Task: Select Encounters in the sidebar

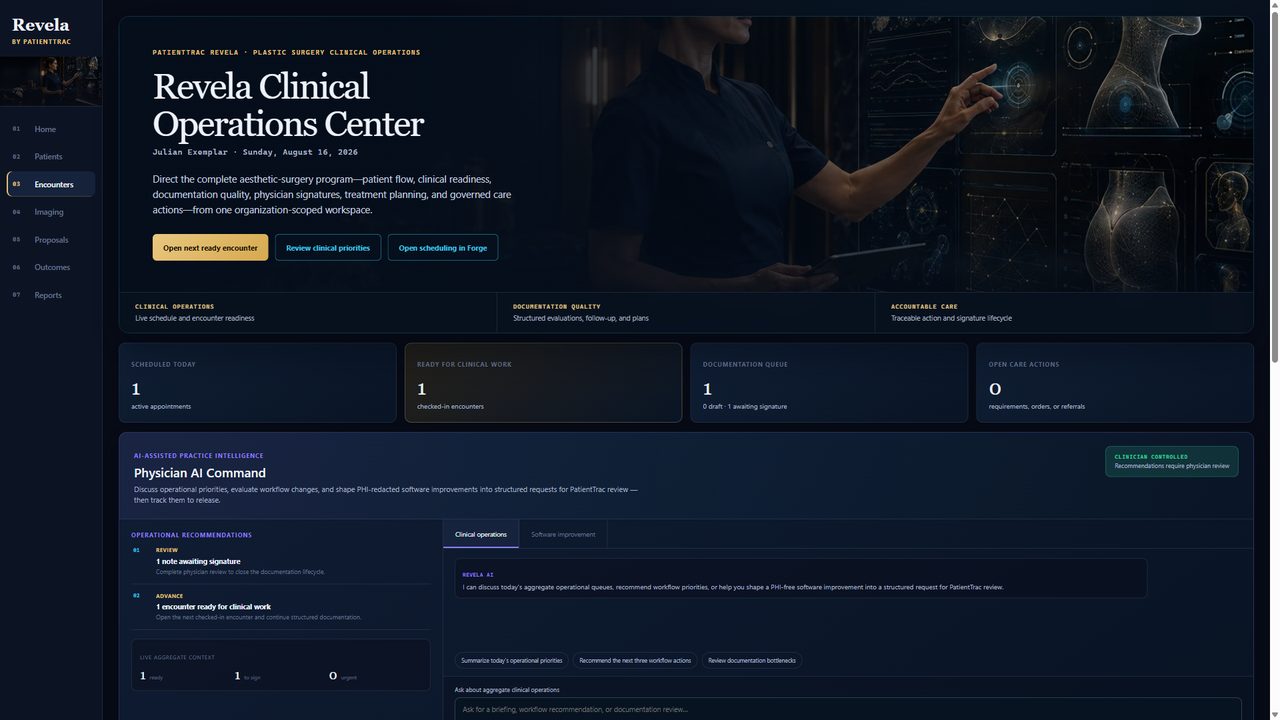Action: click(x=50, y=184)
